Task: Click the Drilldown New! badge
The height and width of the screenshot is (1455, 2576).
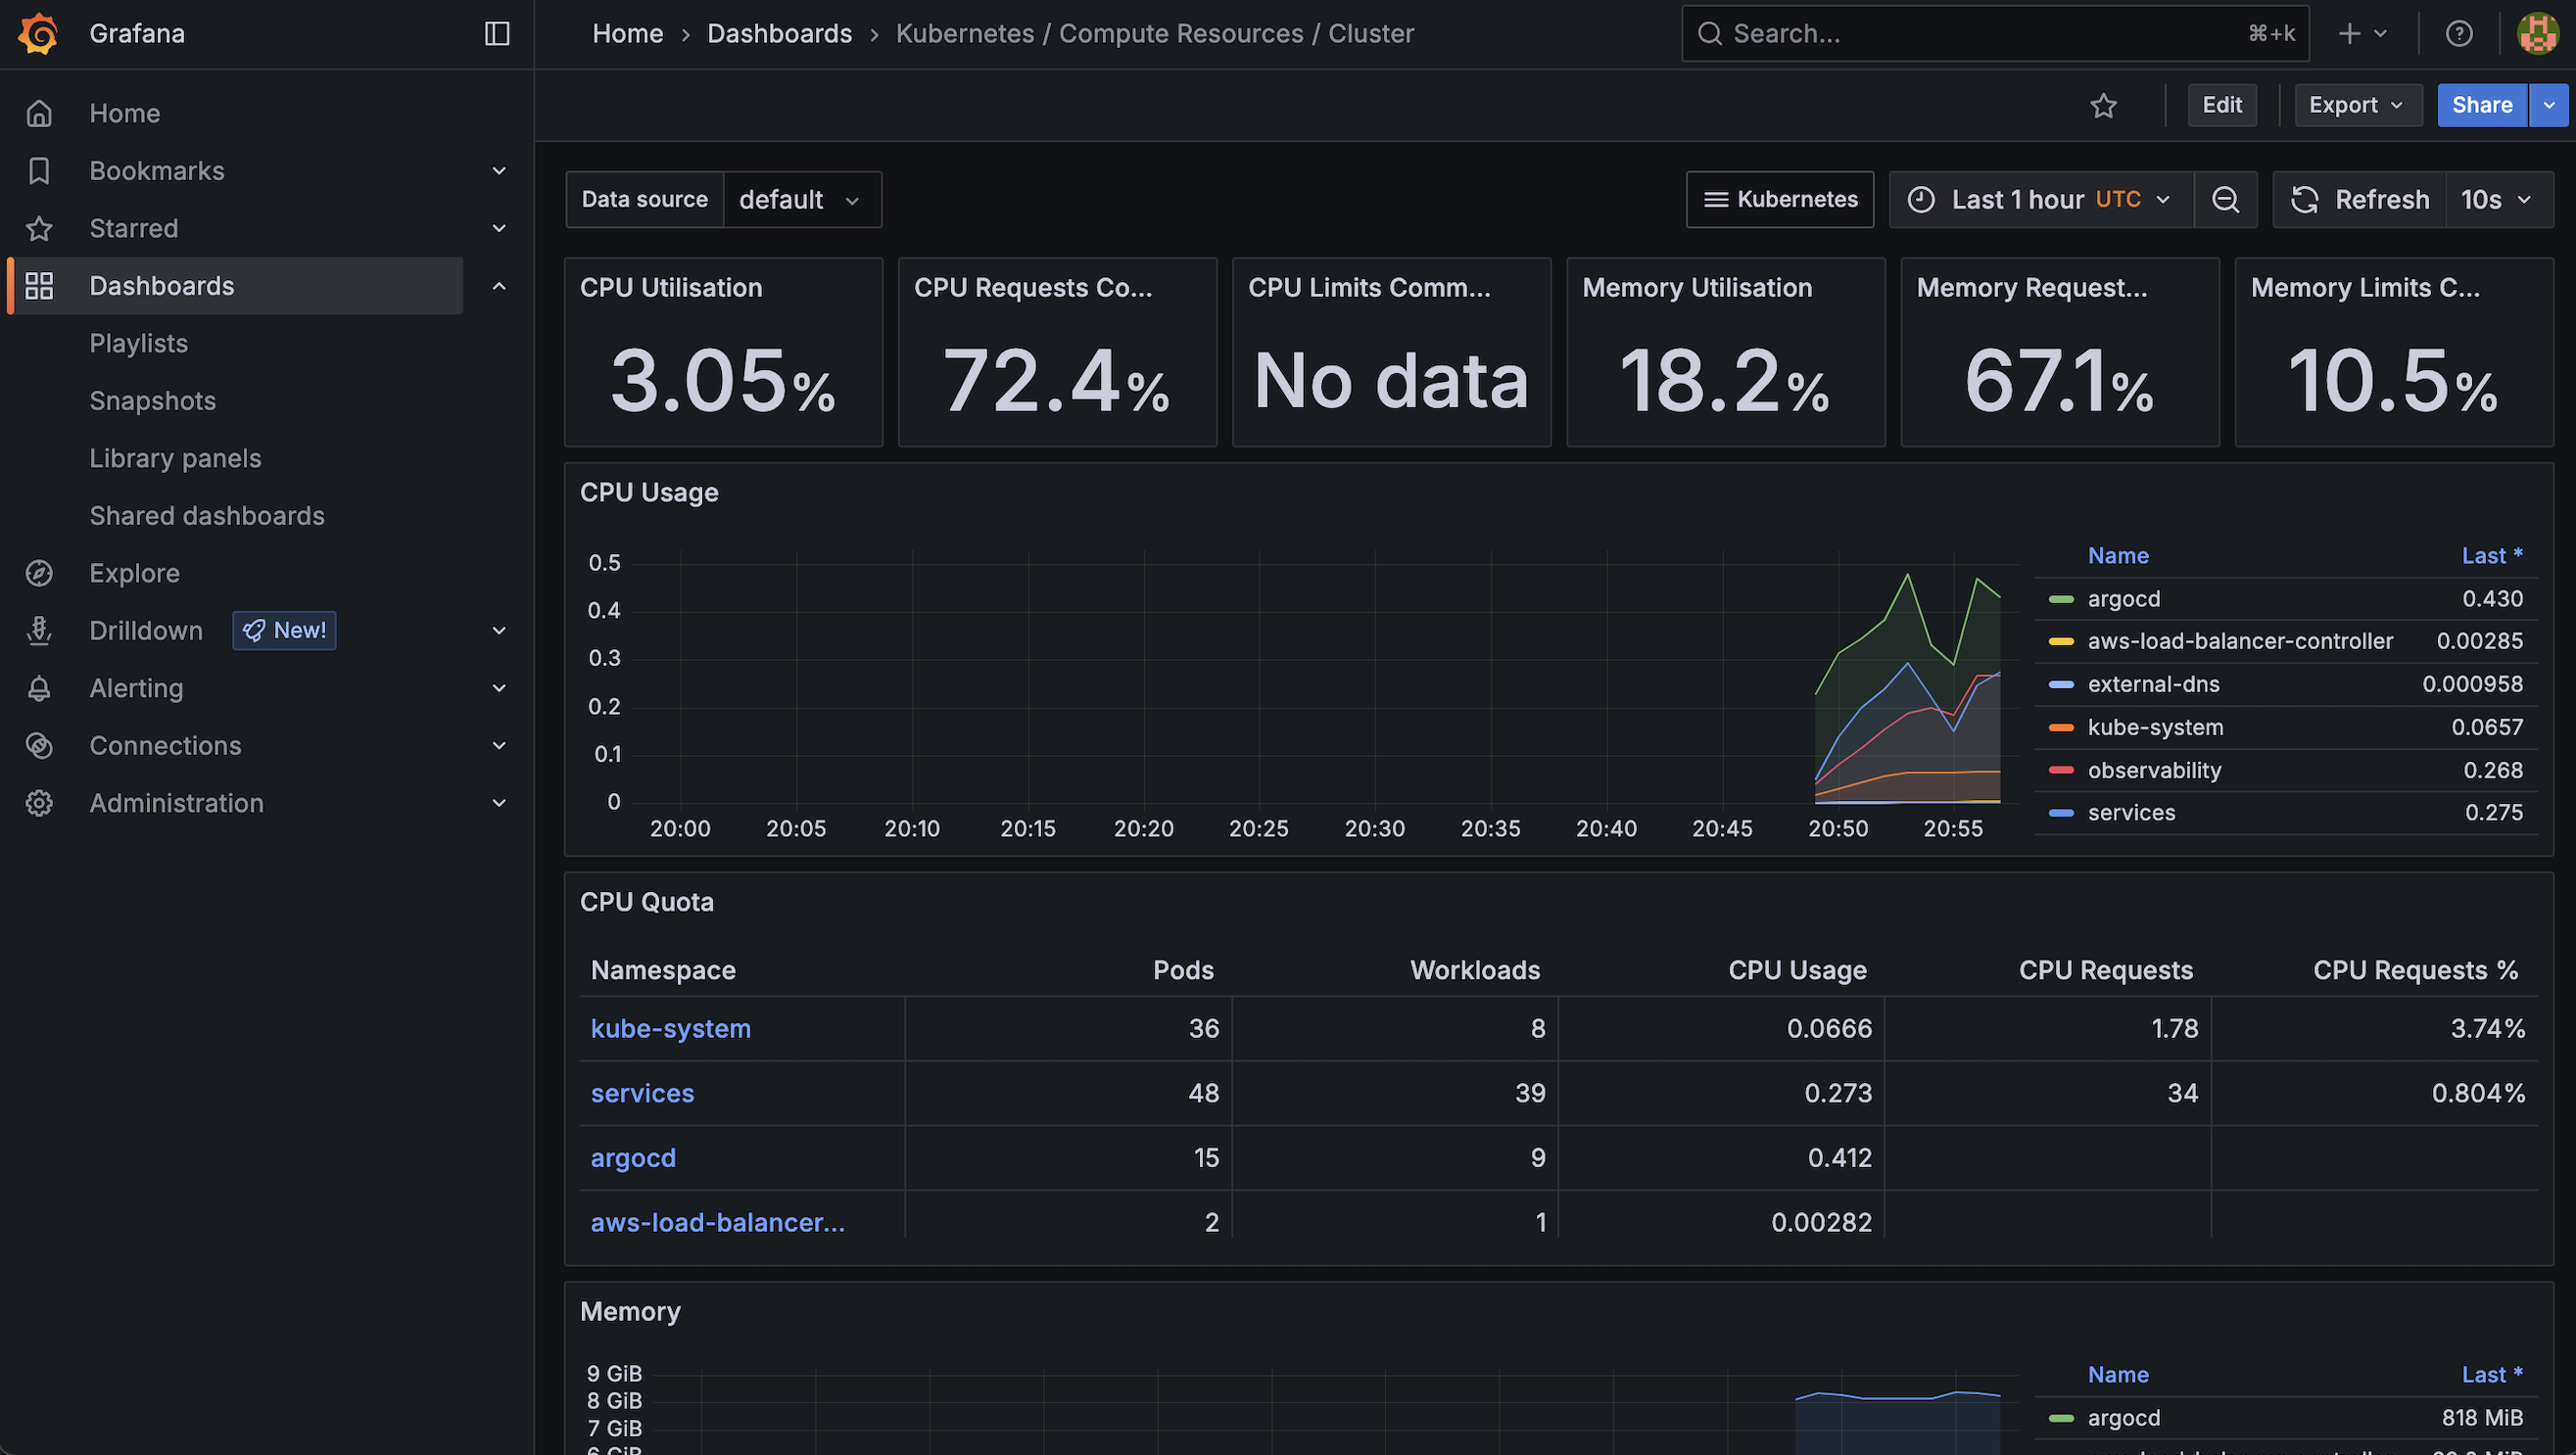Action: point(285,631)
